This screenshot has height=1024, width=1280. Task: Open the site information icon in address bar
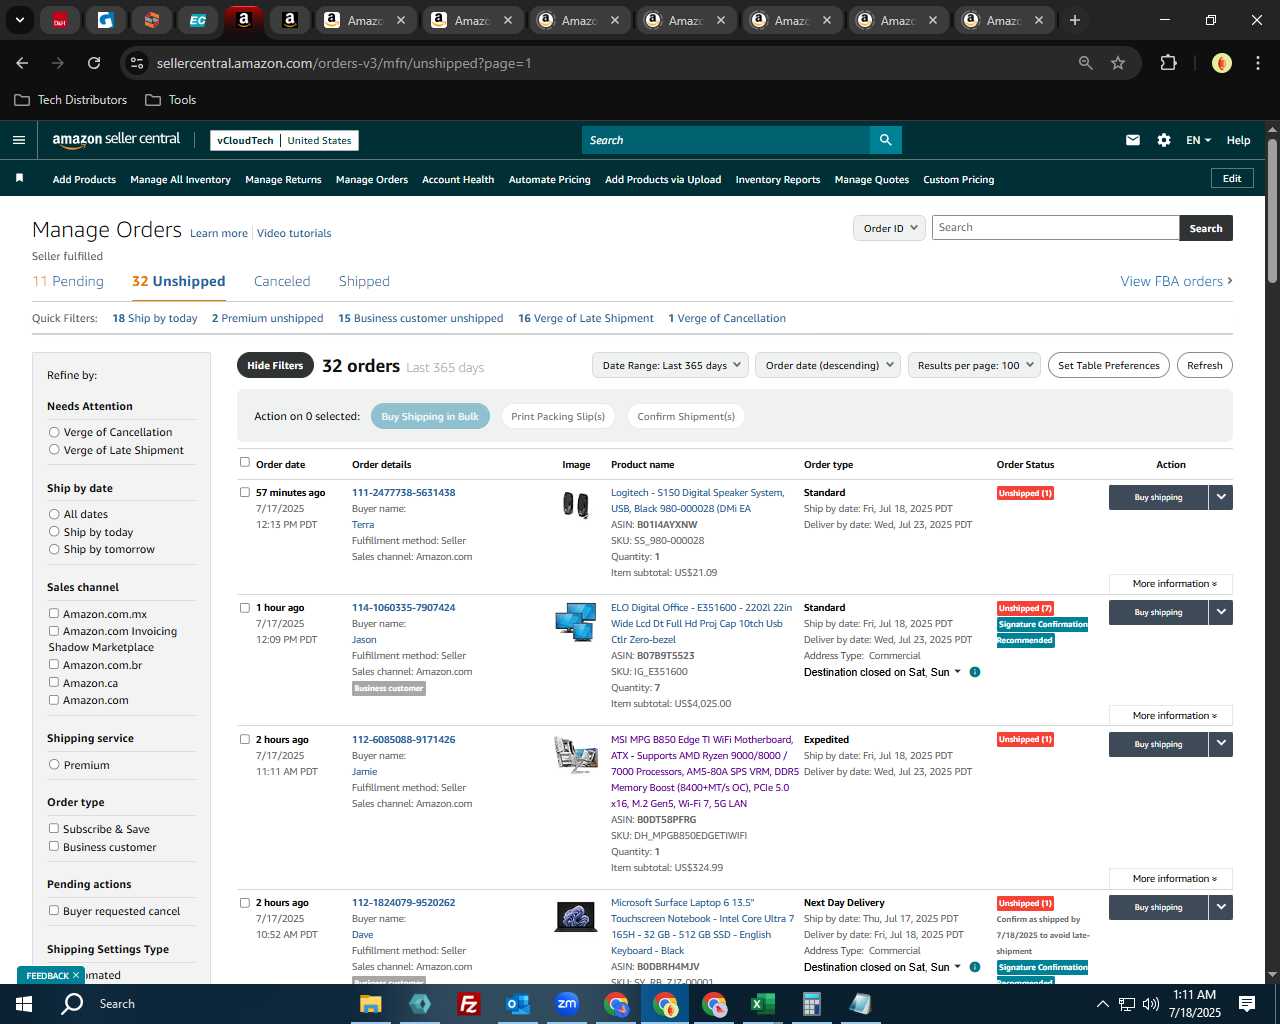tap(137, 63)
